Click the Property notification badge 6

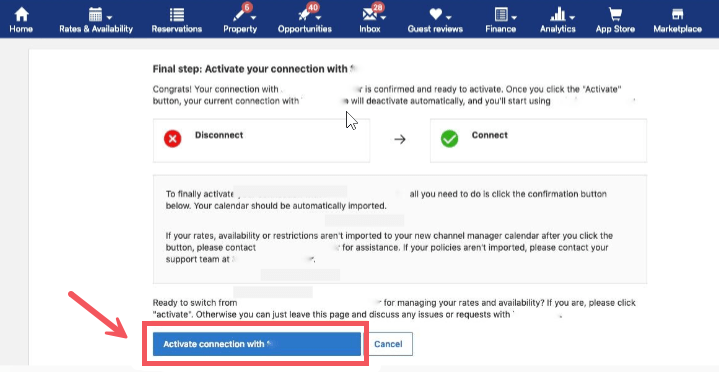(248, 7)
